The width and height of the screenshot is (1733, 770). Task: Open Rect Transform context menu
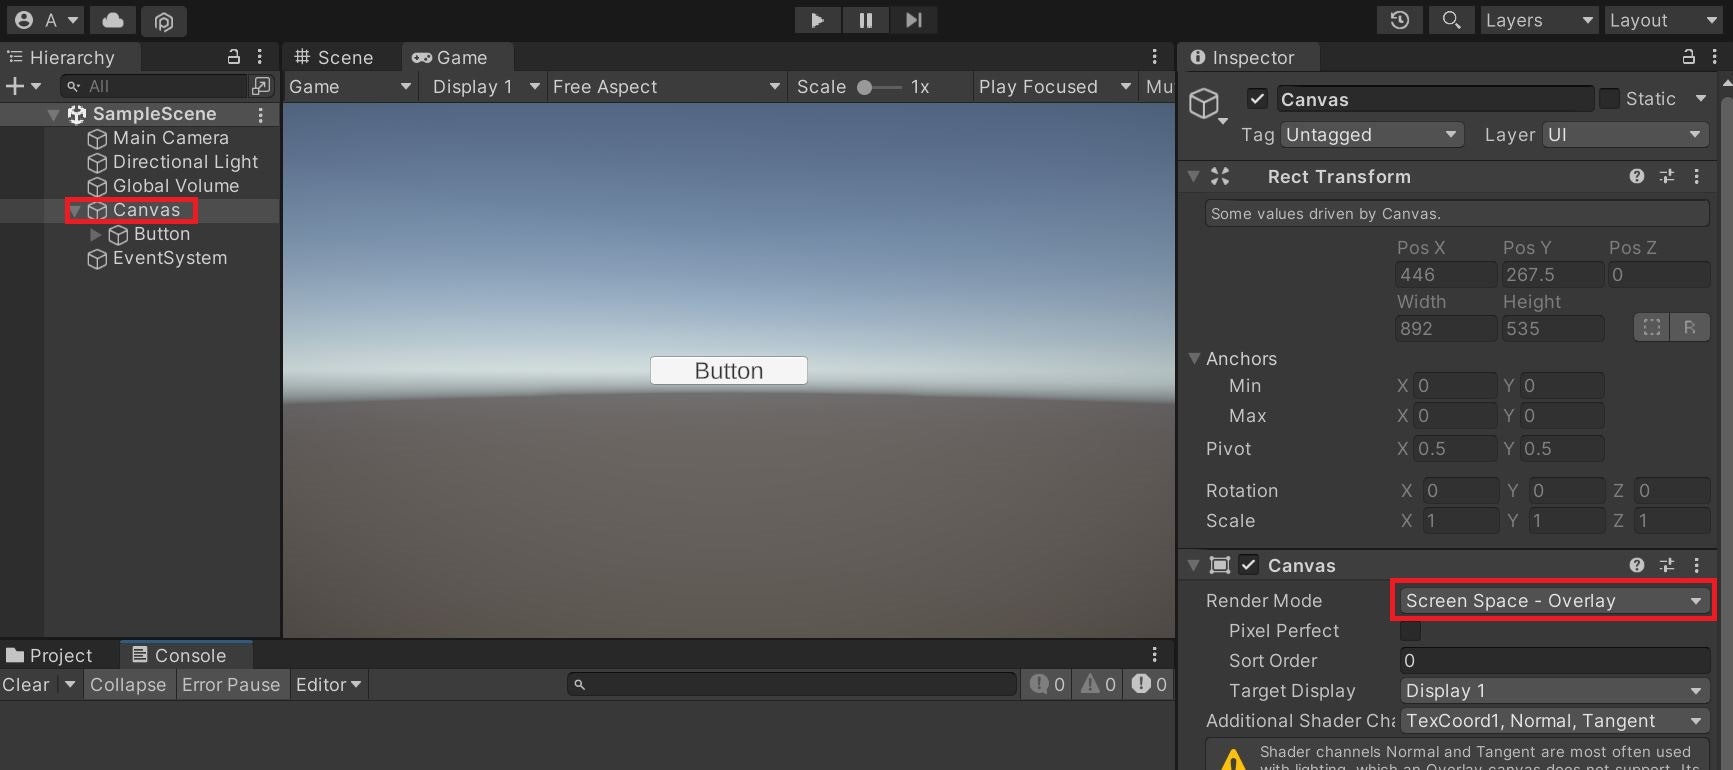[1696, 176]
